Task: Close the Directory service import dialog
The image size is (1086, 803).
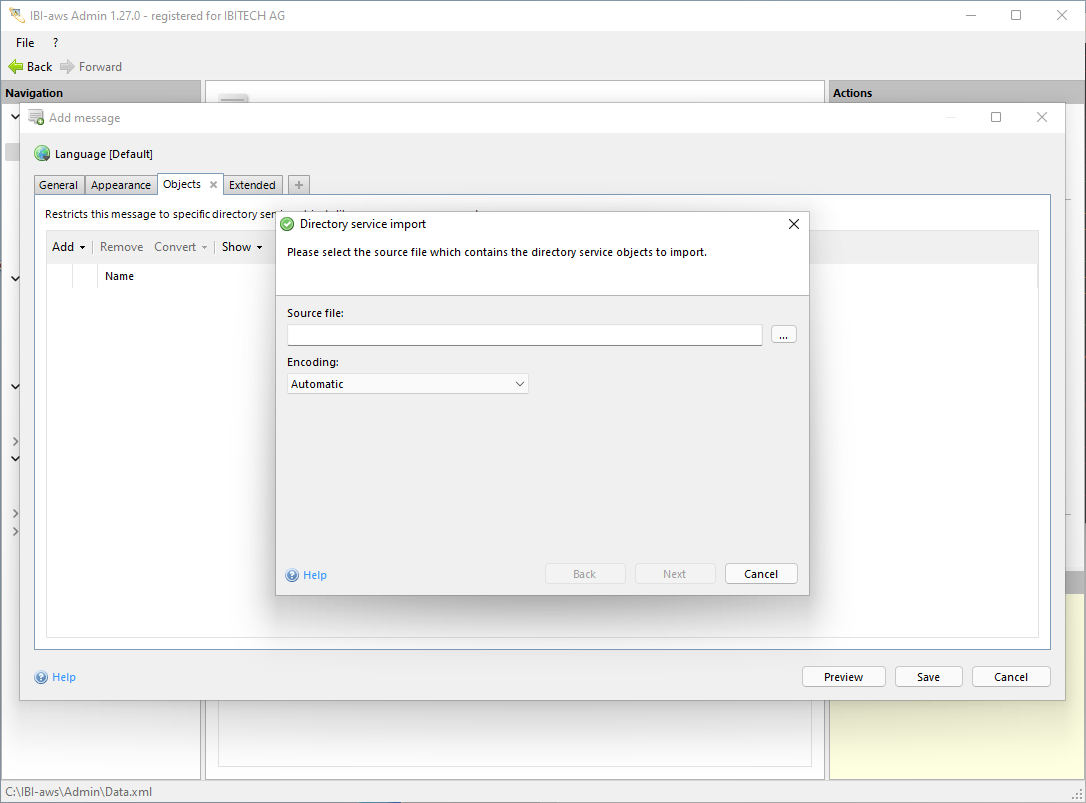Action: pyautogui.click(x=794, y=224)
